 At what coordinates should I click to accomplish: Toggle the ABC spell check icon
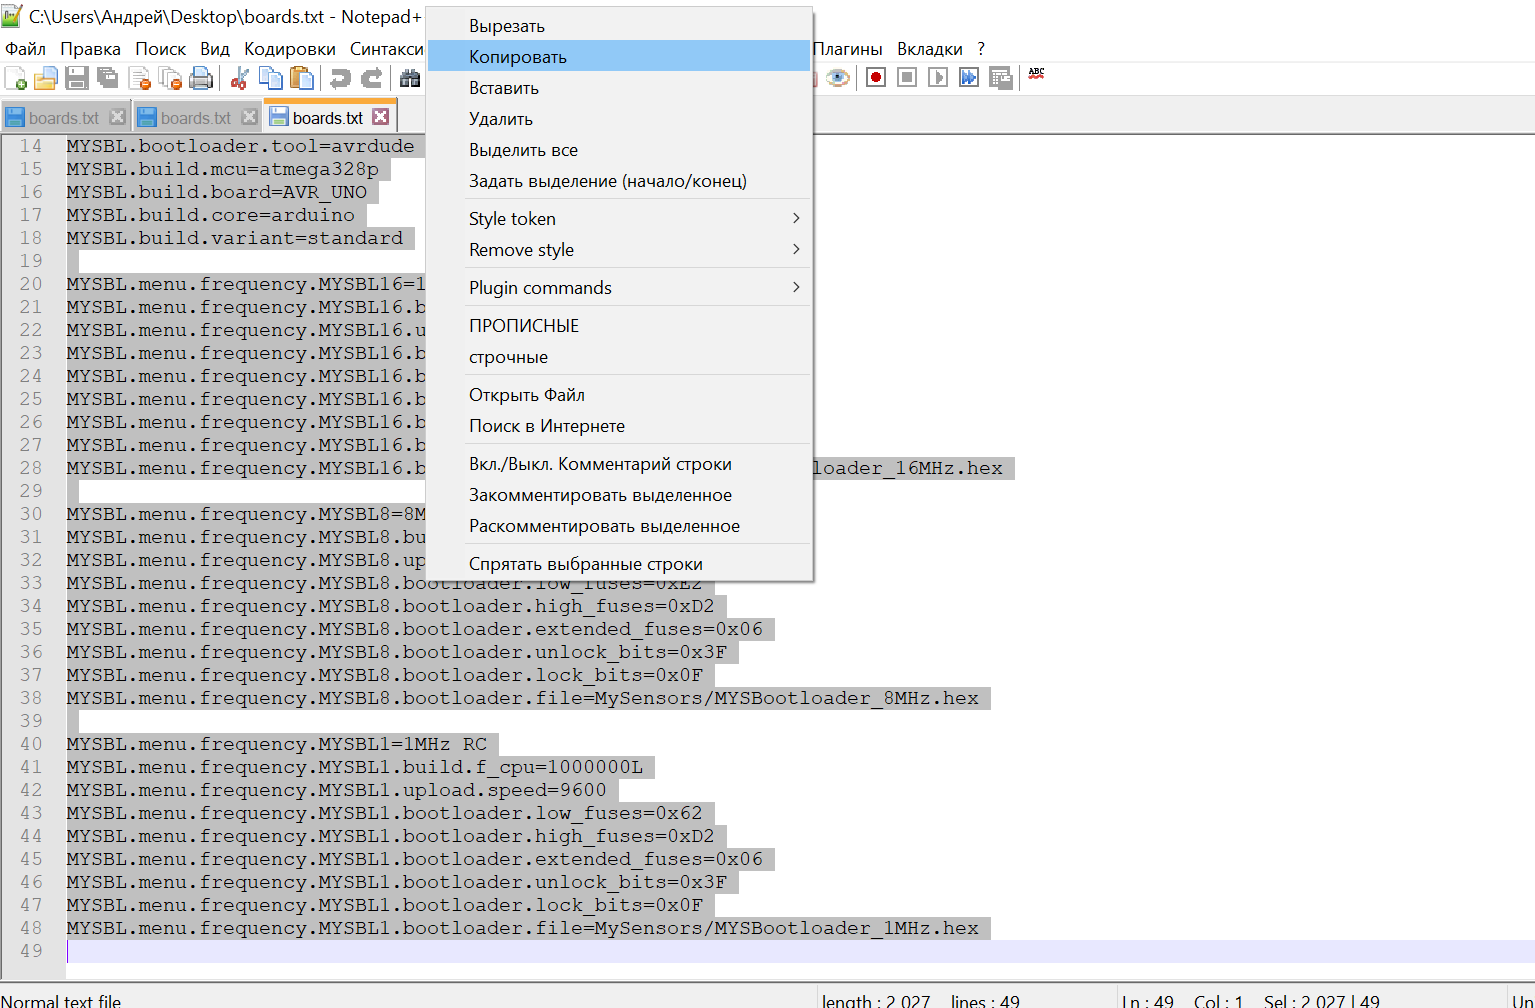coord(1036,75)
